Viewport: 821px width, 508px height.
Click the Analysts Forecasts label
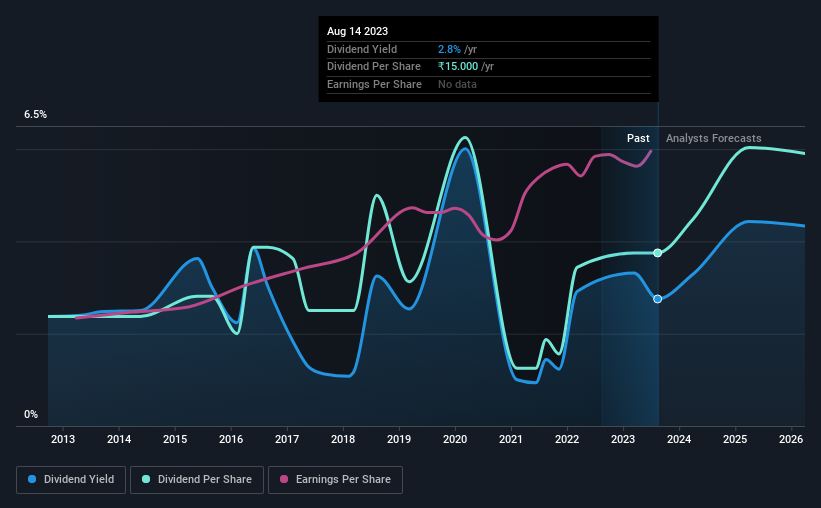(x=714, y=138)
